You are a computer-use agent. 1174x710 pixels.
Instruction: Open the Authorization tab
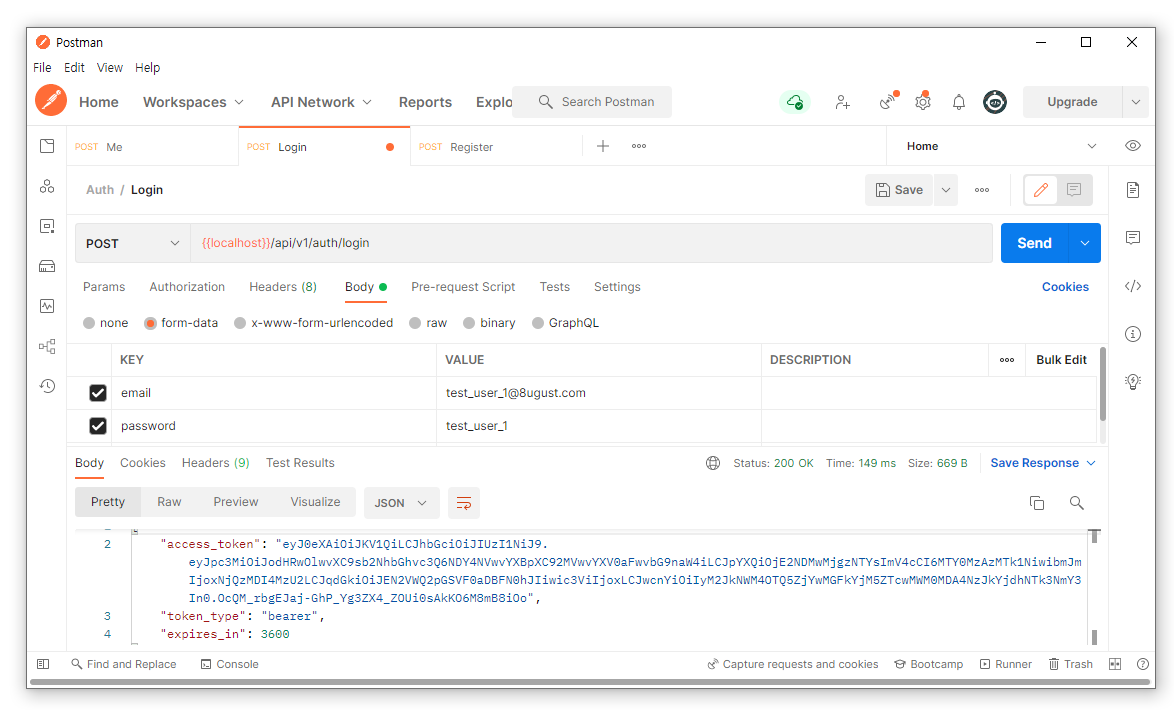187,287
